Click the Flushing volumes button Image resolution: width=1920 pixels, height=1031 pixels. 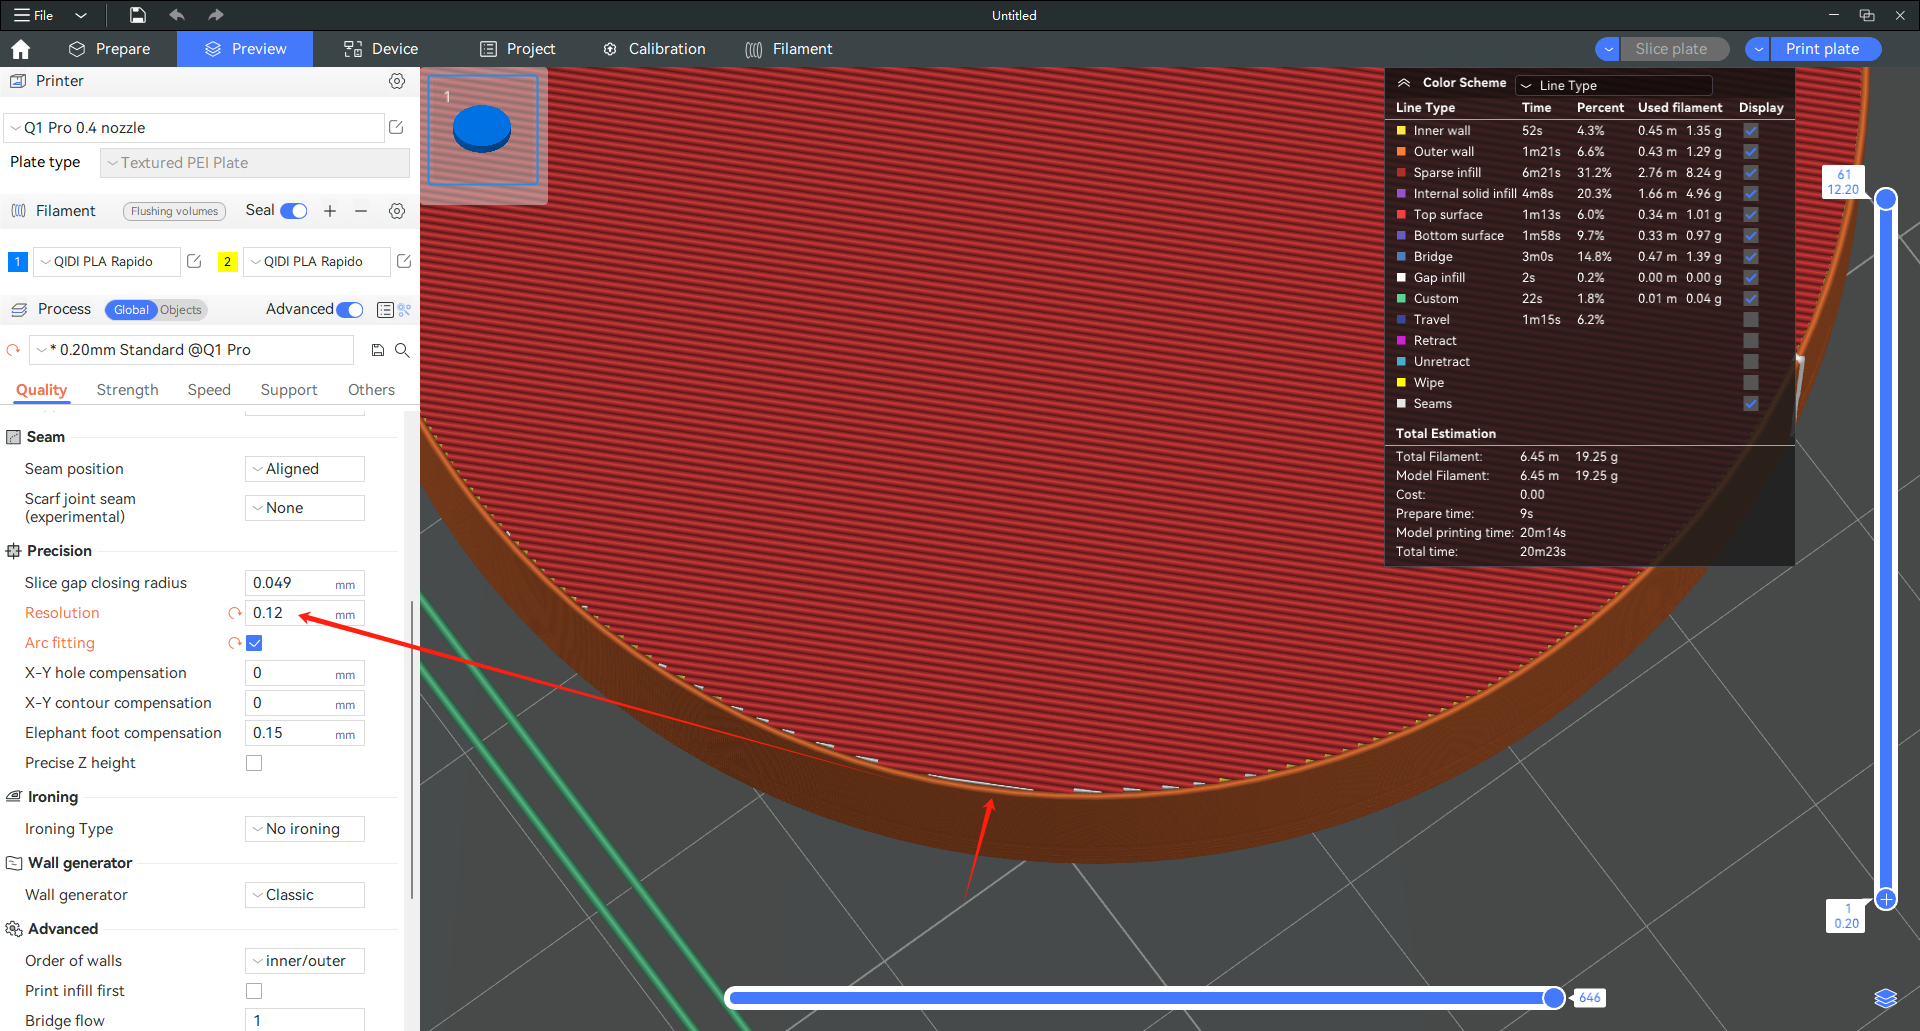pyautogui.click(x=174, y=211)
